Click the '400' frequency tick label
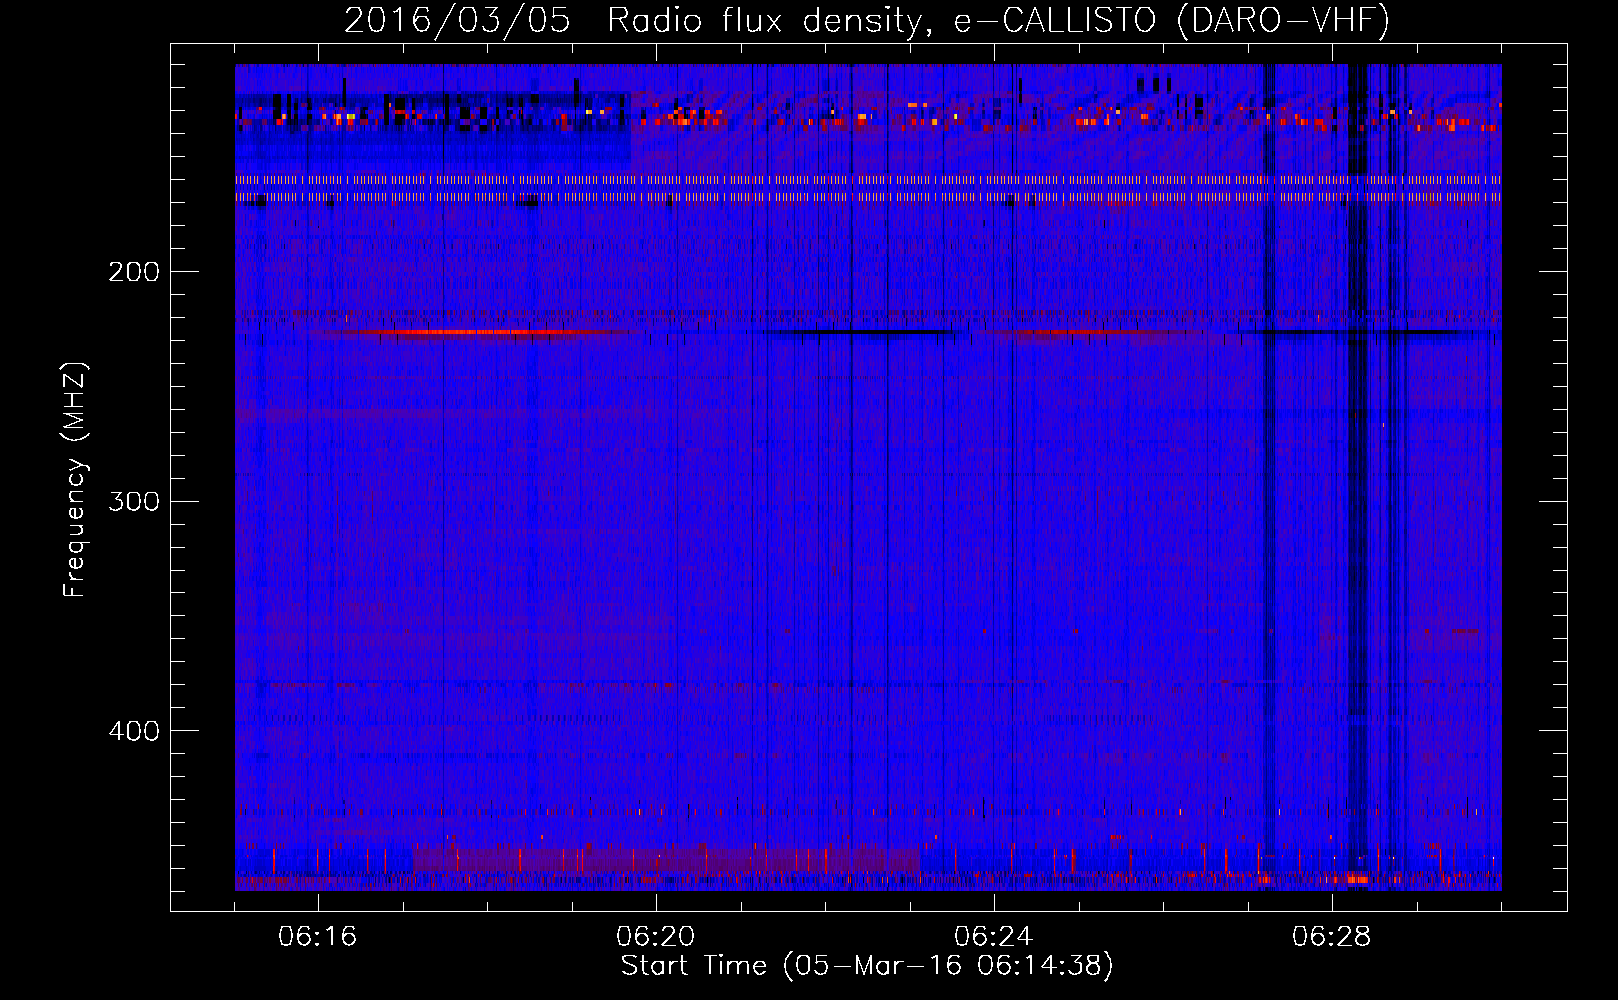The width and height of the screenshot is (1618, 1000). (134, 731)
